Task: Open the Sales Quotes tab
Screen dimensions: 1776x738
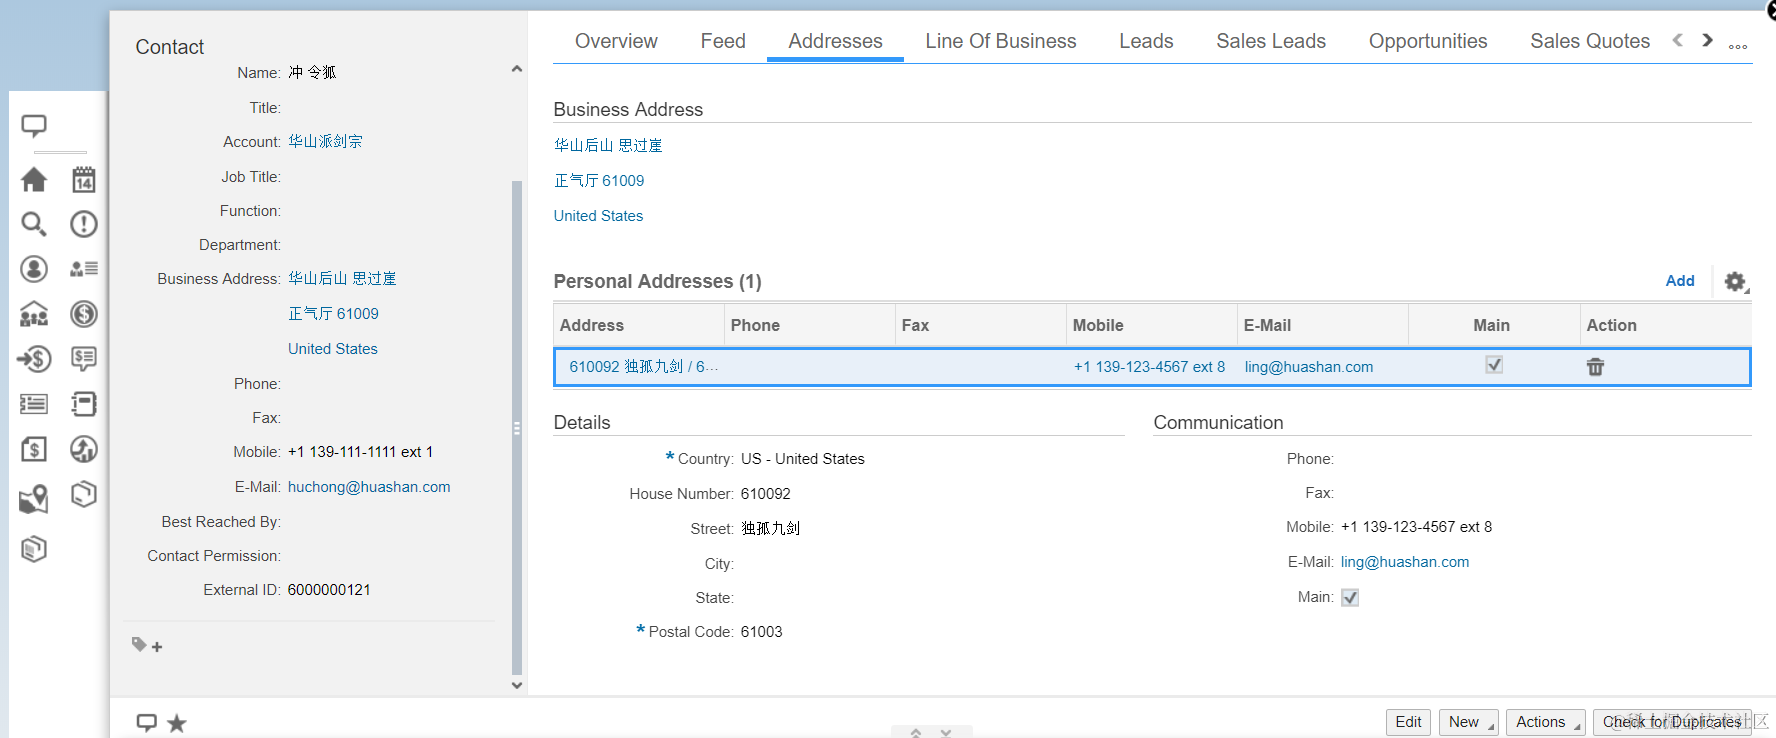Action: coord(1590,41)
